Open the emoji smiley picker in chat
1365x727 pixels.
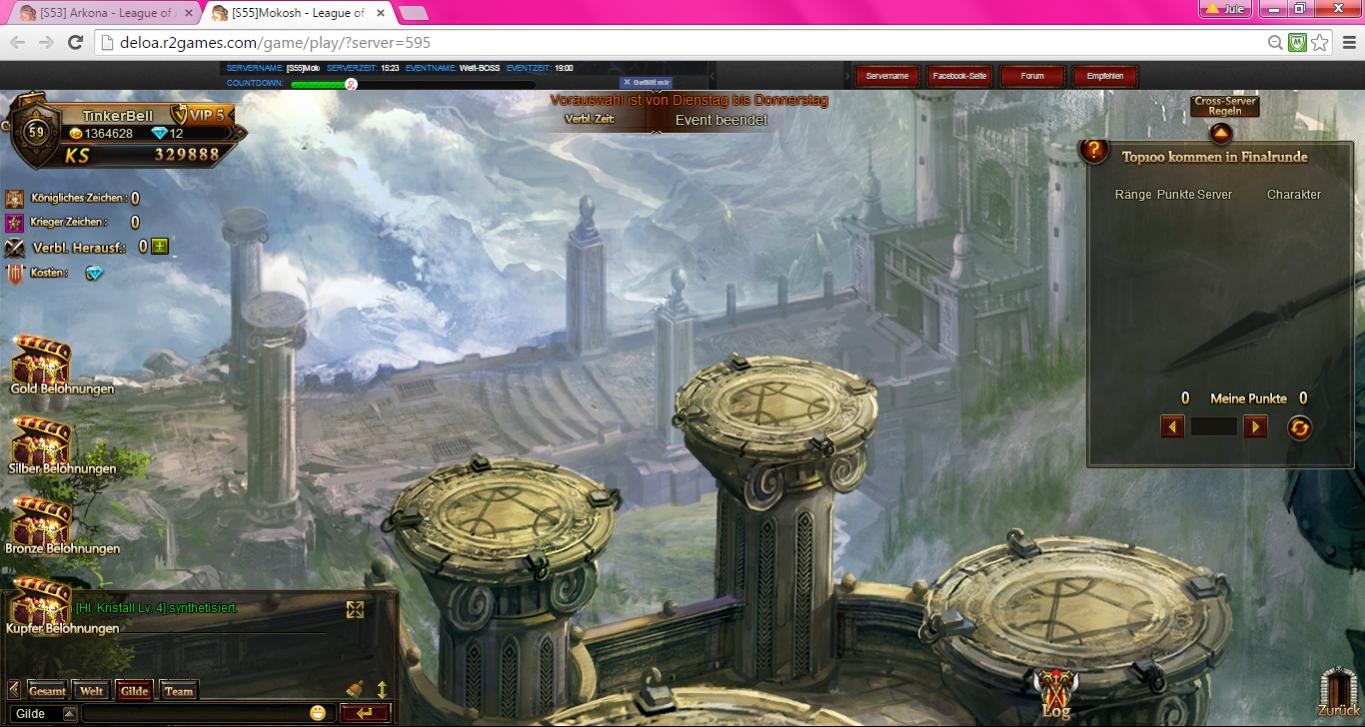[x=318, y=713]
